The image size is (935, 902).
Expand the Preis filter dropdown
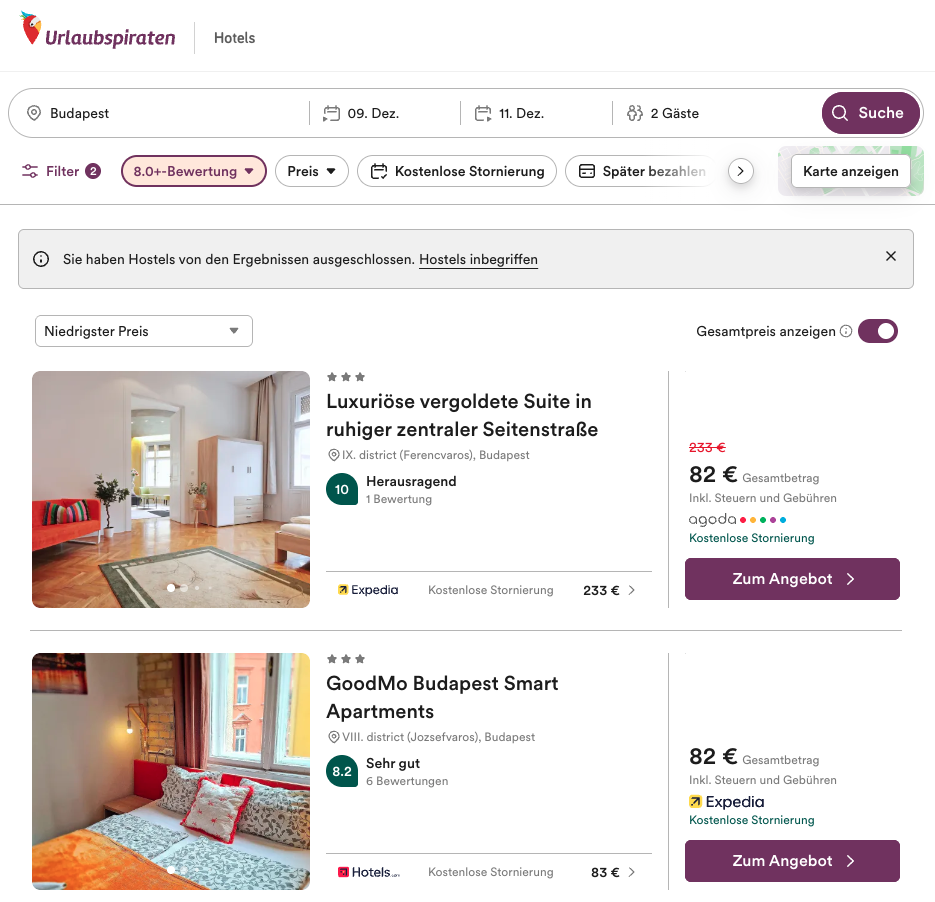click(x=312, y=171)
